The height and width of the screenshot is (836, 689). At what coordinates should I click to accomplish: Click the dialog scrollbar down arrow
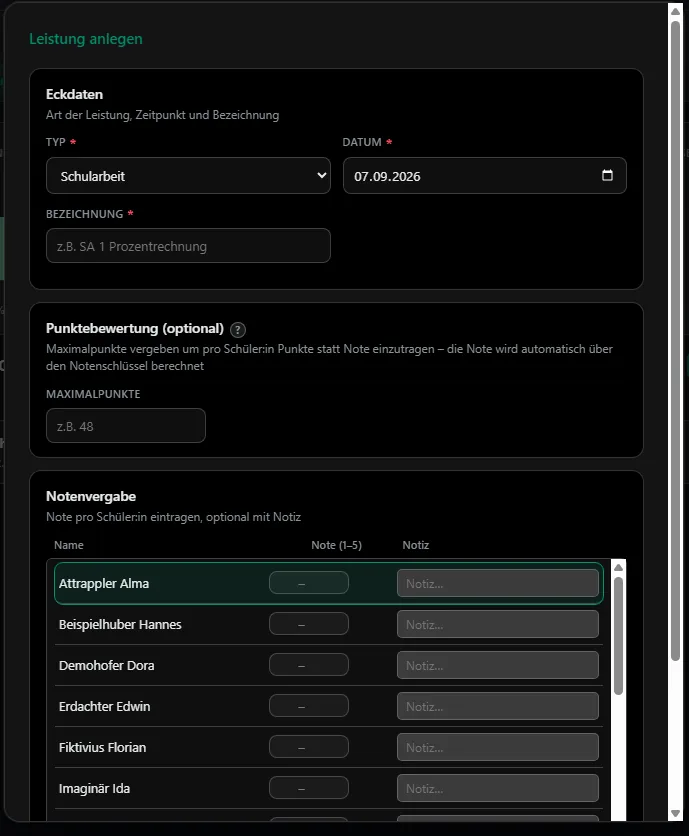(675, 814)
